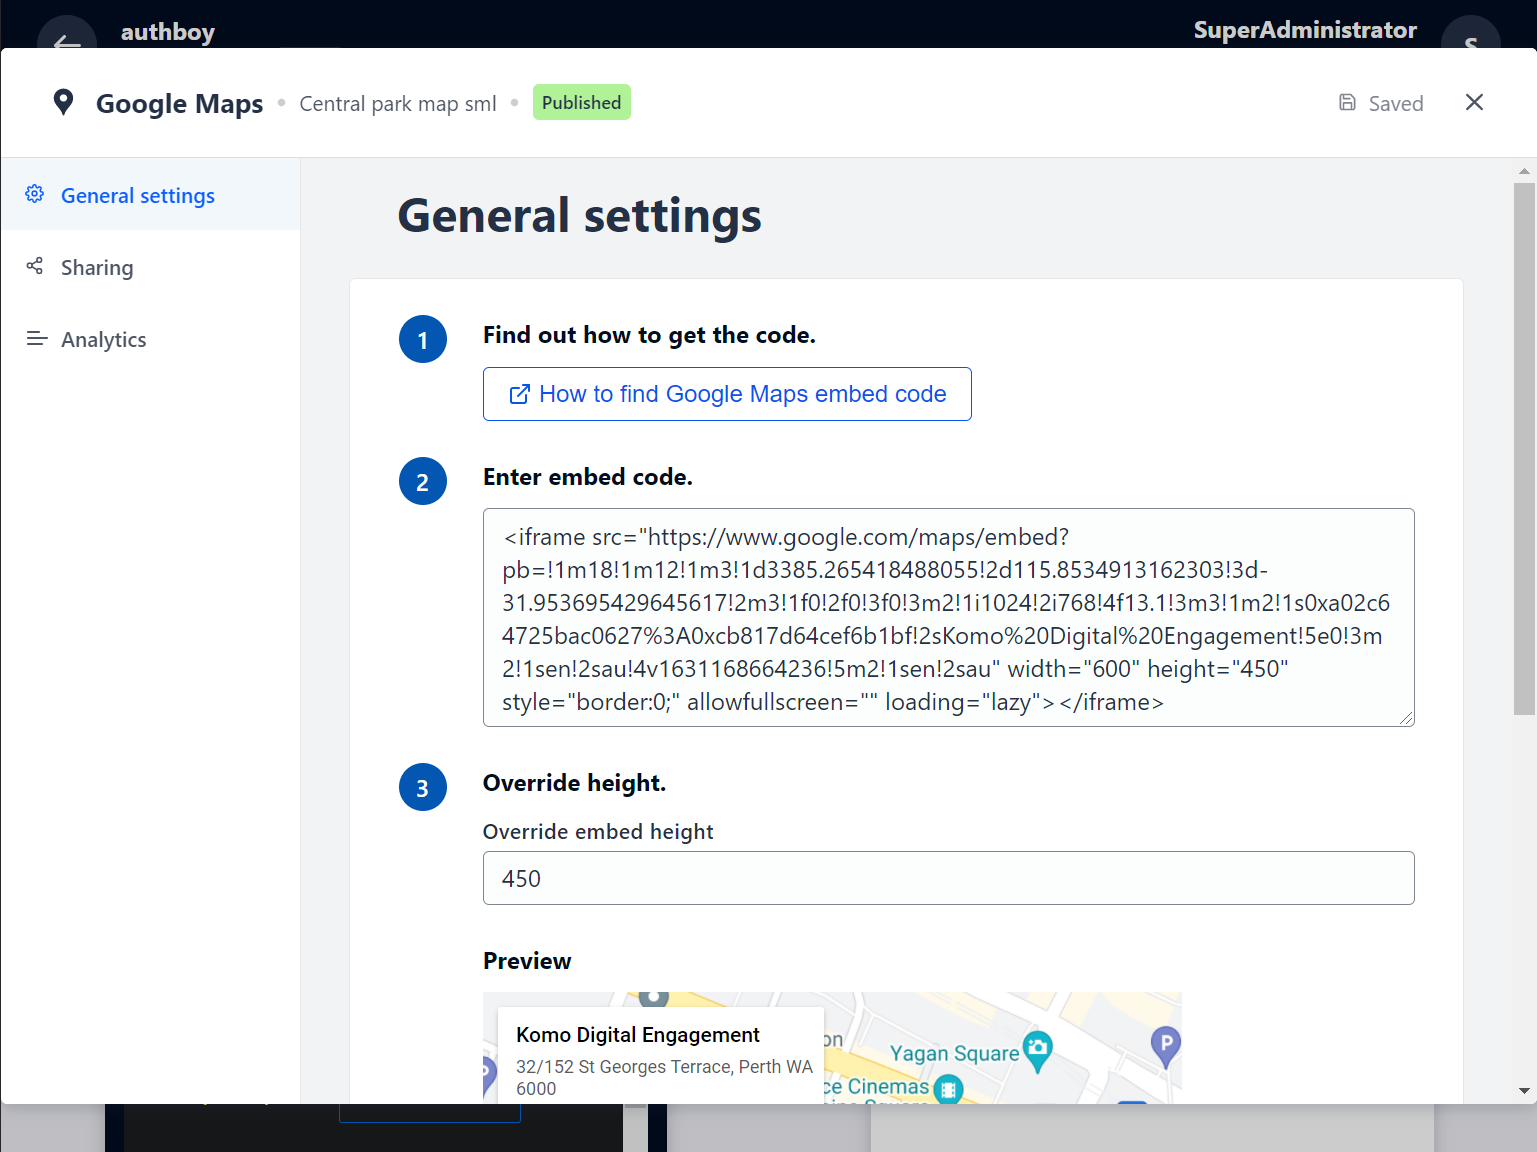Open How to find Google Maps embed code
The width and height of the screenshot is (1537, 1152).
click(726, 394)
